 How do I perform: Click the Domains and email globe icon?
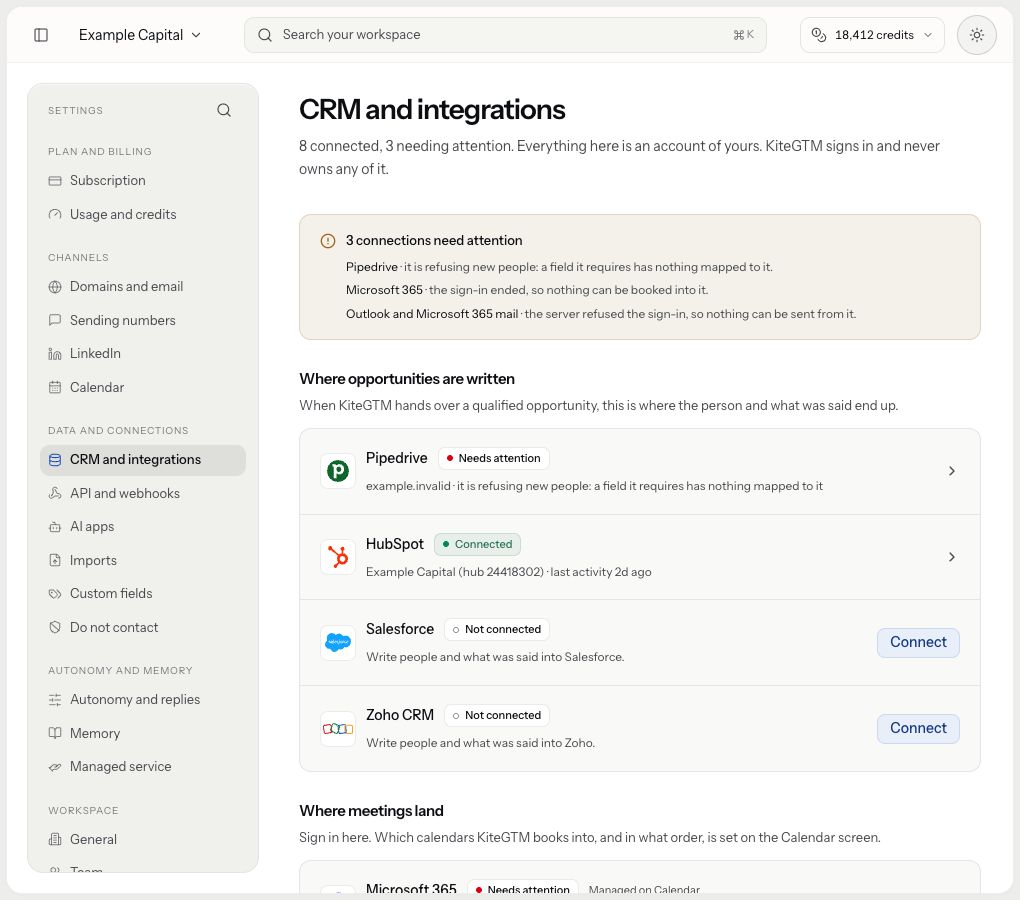pyautogui.click(x=55, y=287)
